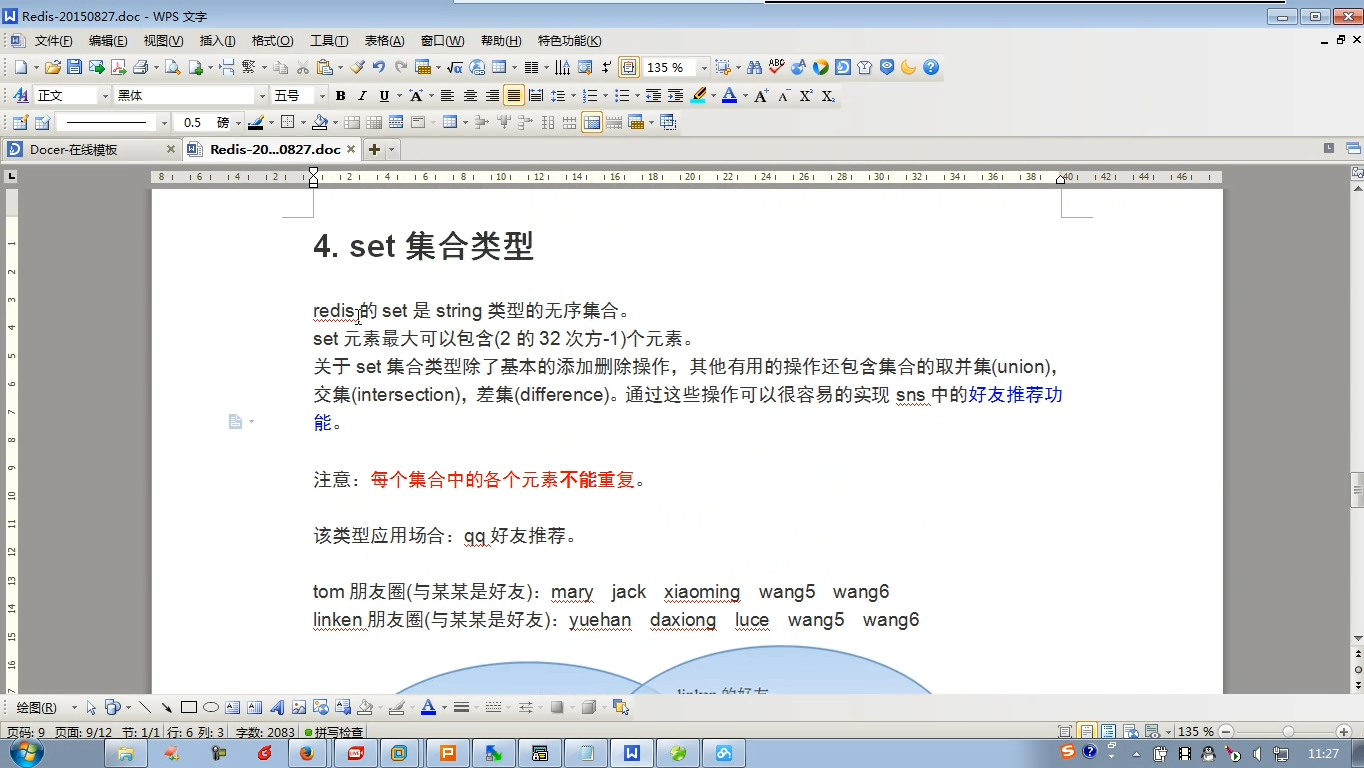The height and width of the screenshot is (768, 1364).
Task: Apply subscript formatting X₂
Action: [828, 96]
